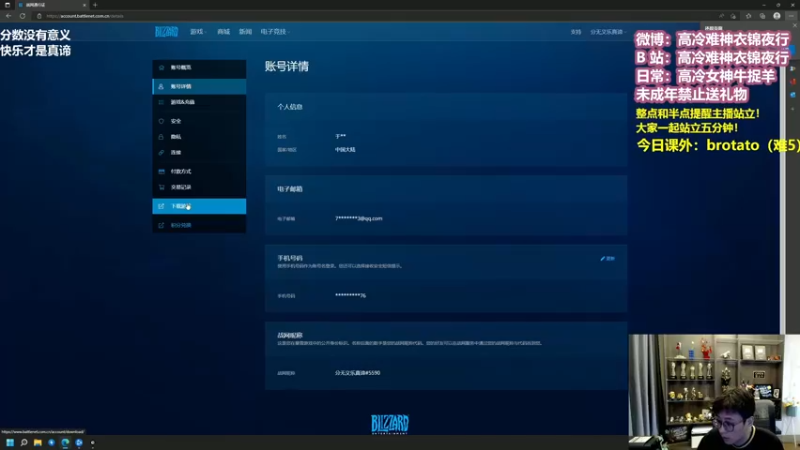Open the lock icon privacy item
This screenshot has height=450, width=800.
pyautogui.click(x=199, y=137)
